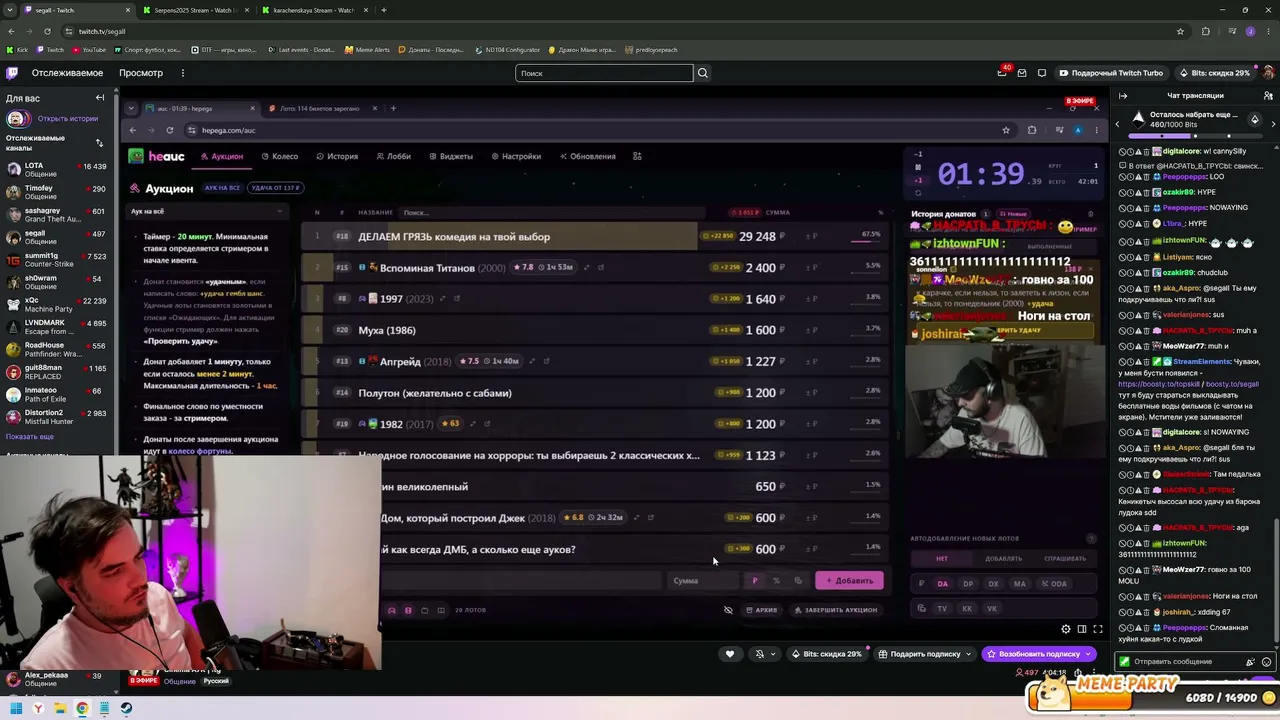Screen dimensions: 1280x720
Task: Click 'Показать еще' to expand channels list
Action: 30,437
